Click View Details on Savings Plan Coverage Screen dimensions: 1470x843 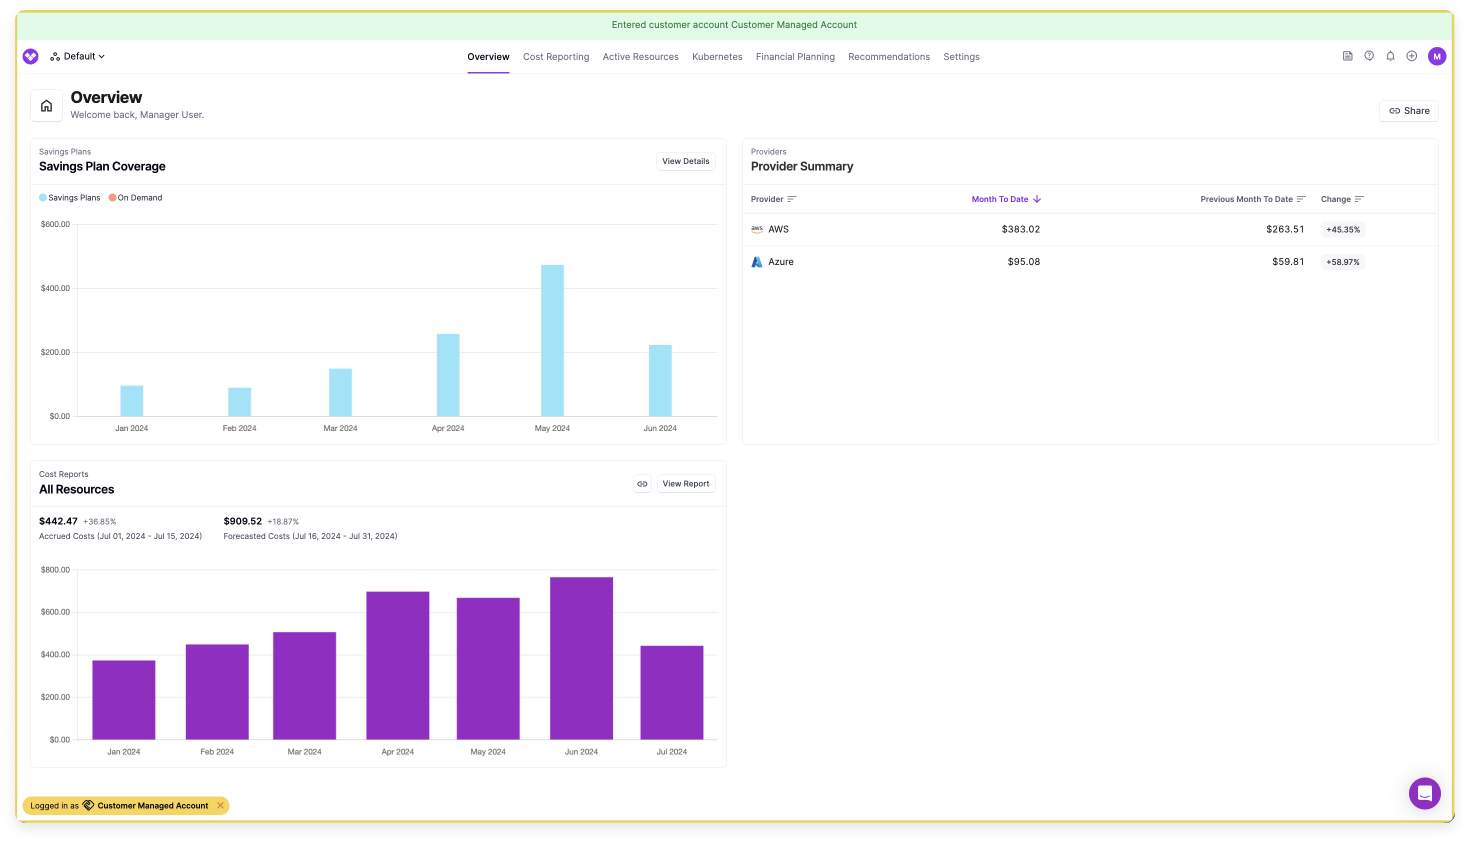686,161
